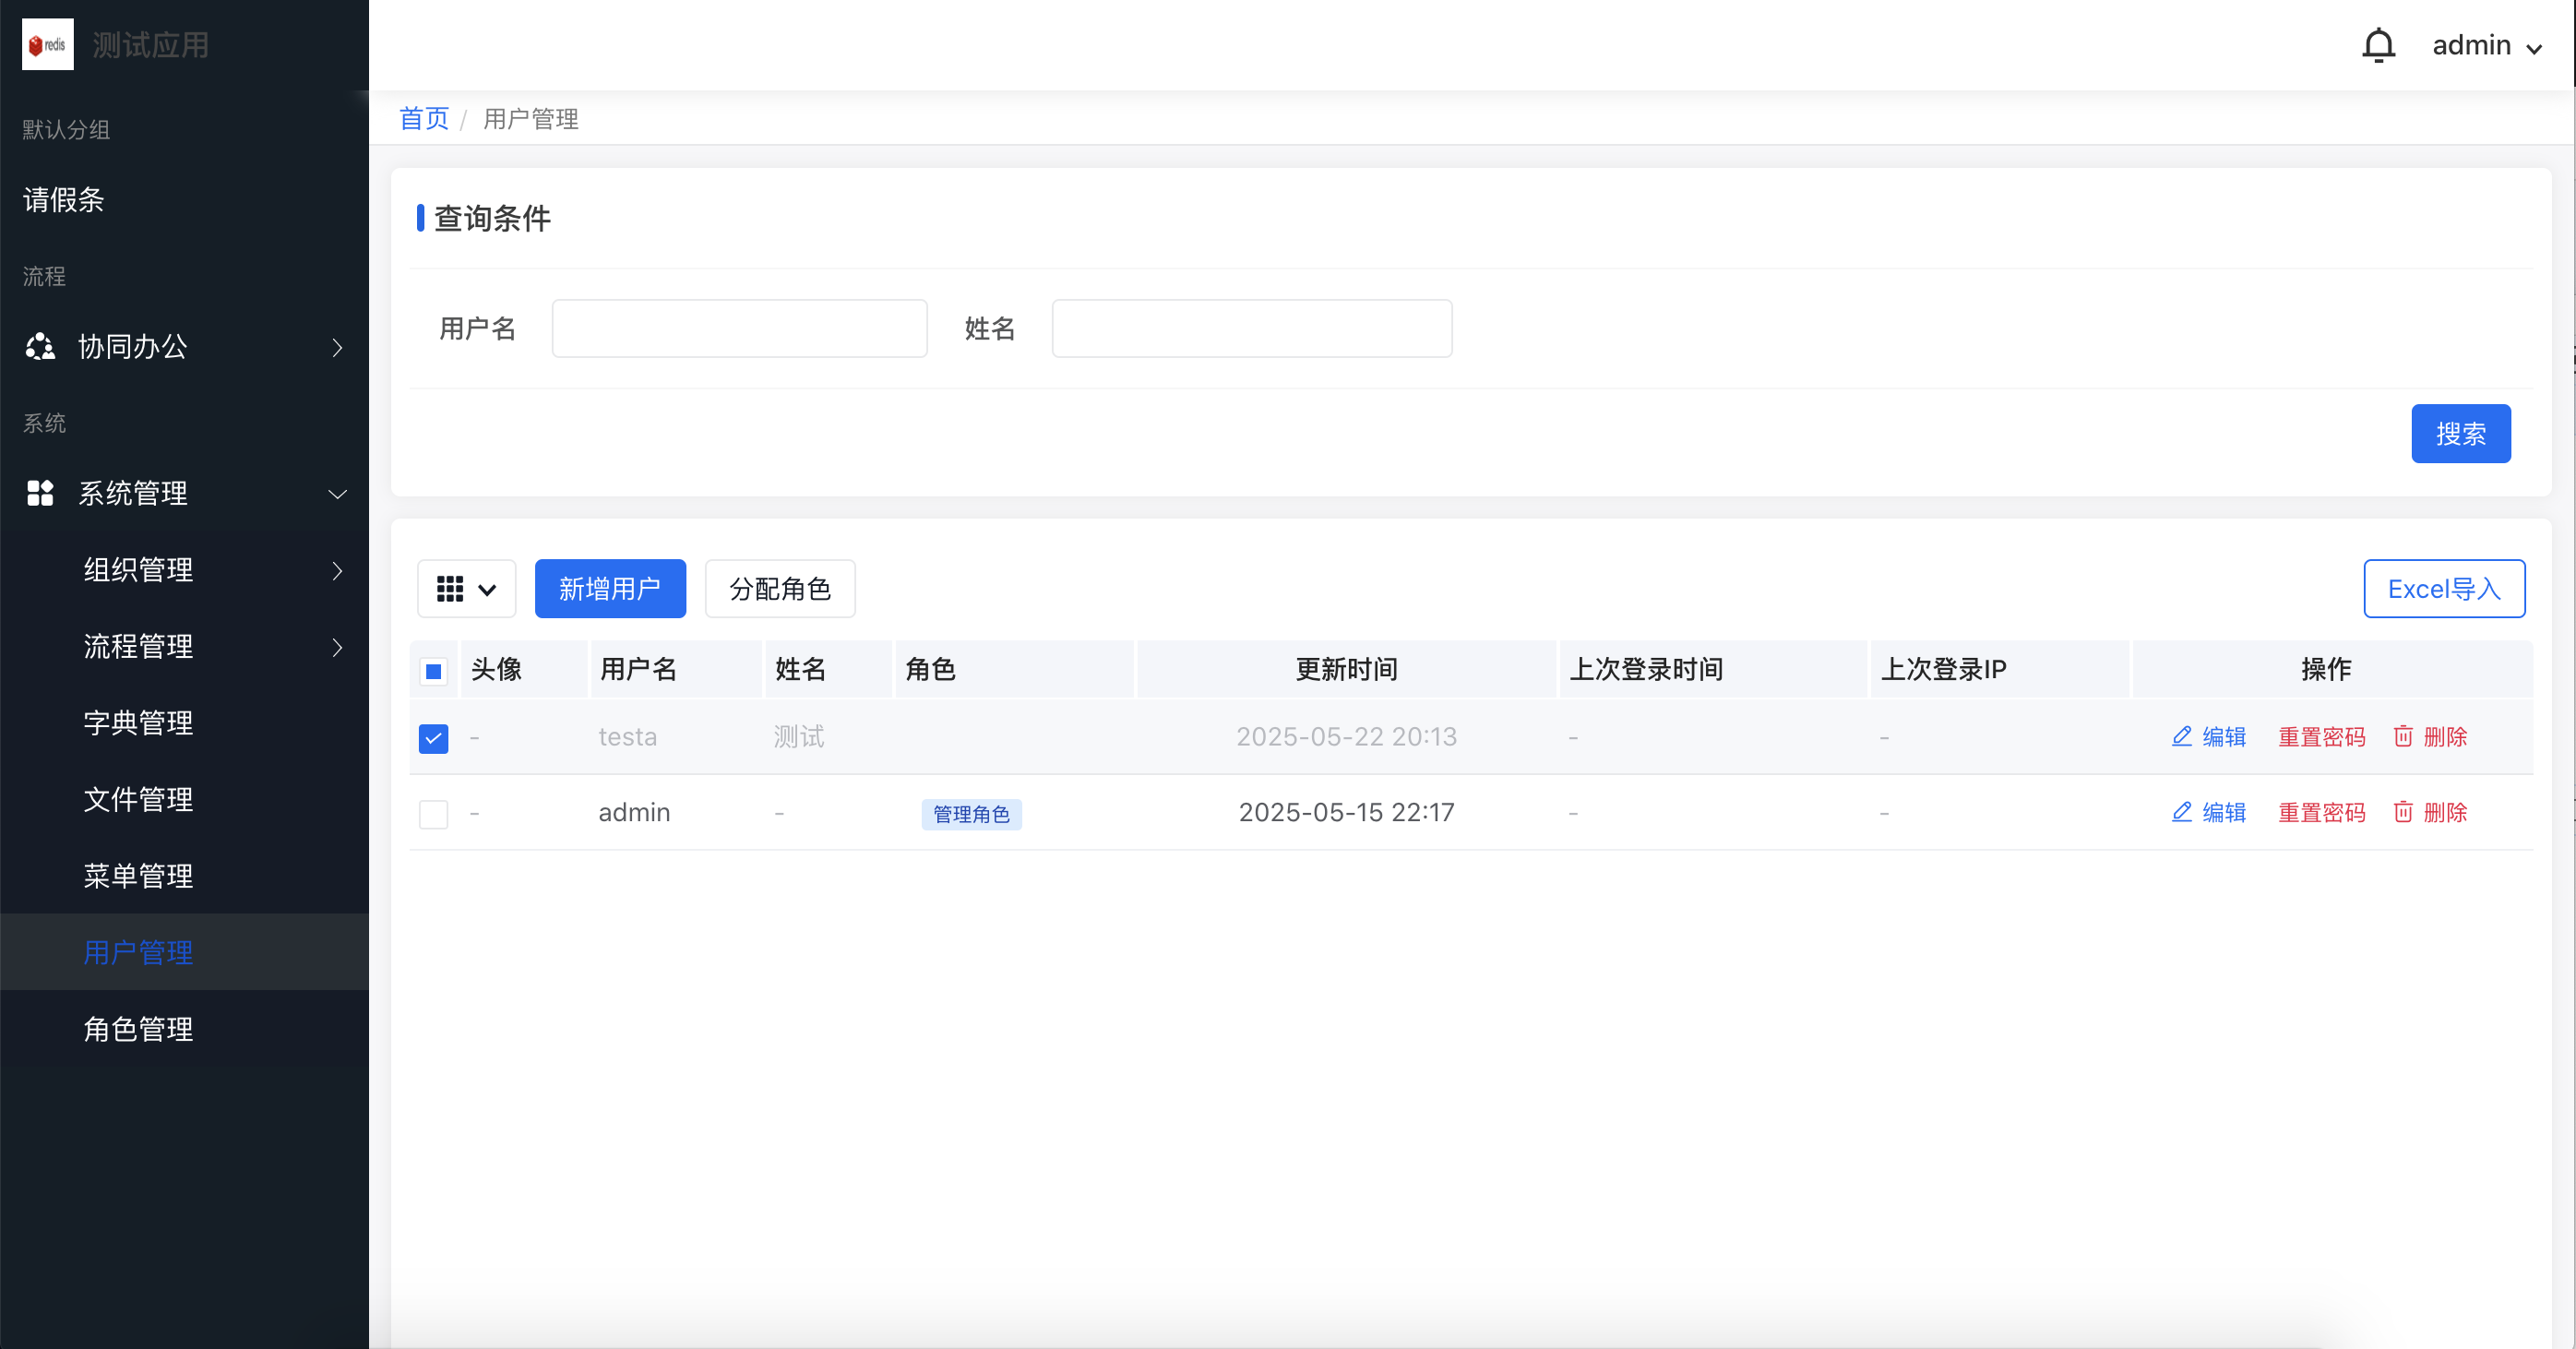Click the 首页 breadcrumb link
This screenshot has width=2576, height=1349.
(x=424, y=119)
